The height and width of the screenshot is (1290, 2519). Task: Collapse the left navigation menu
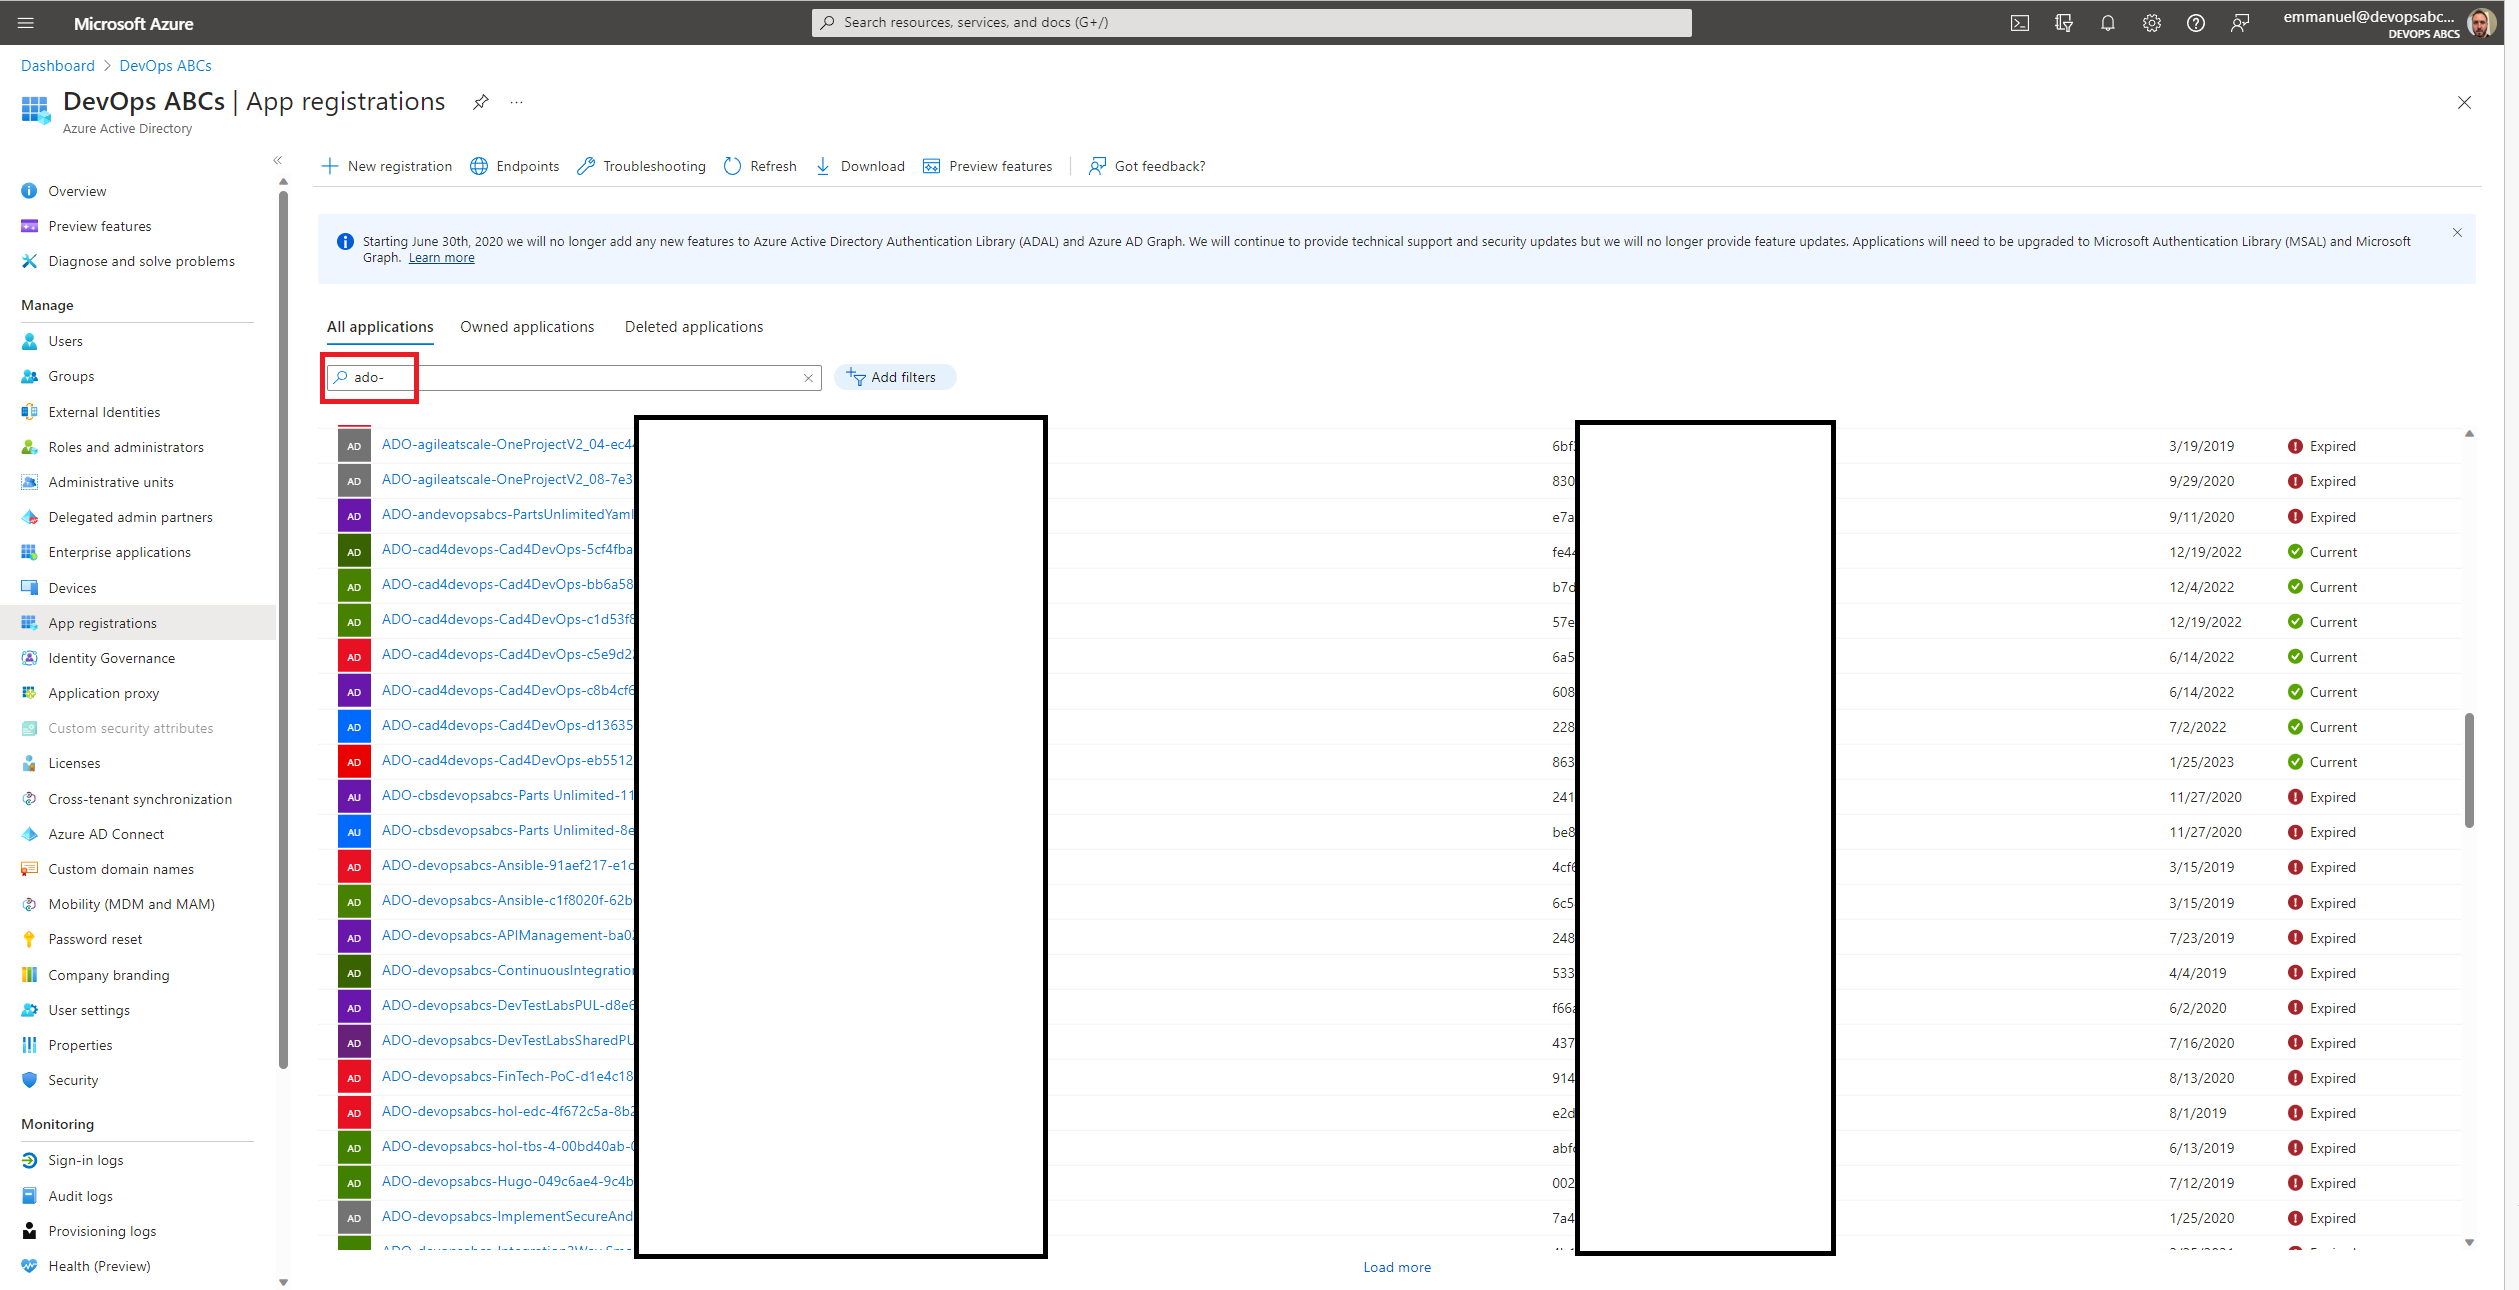pyautogui.click(x=278, y=160)
